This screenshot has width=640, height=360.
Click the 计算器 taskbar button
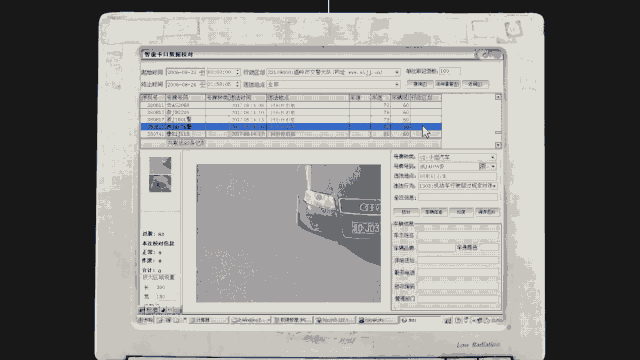[x=209, y=320]
